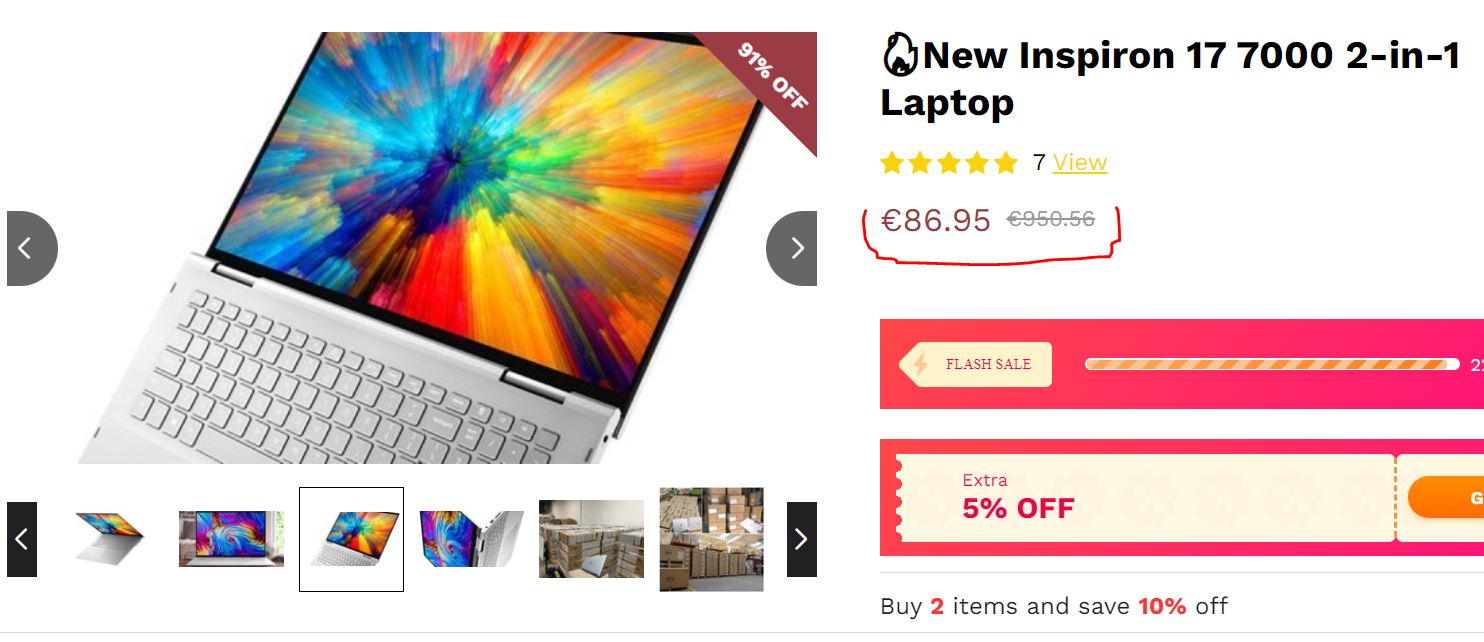Select the highlighted third laptop thumbnail
The width and height of the screenshot is (1484, 642).
coord(351,539)
